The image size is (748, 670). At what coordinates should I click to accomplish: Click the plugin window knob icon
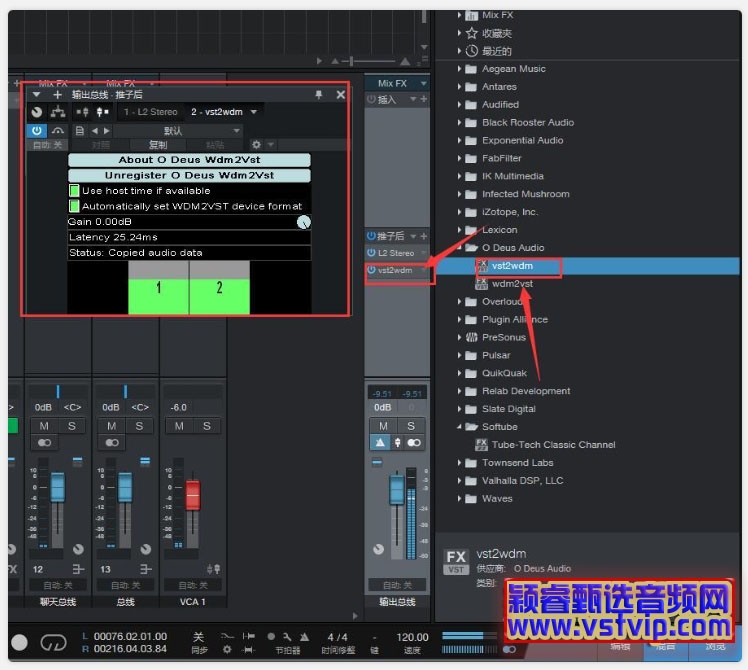point(37,112)
